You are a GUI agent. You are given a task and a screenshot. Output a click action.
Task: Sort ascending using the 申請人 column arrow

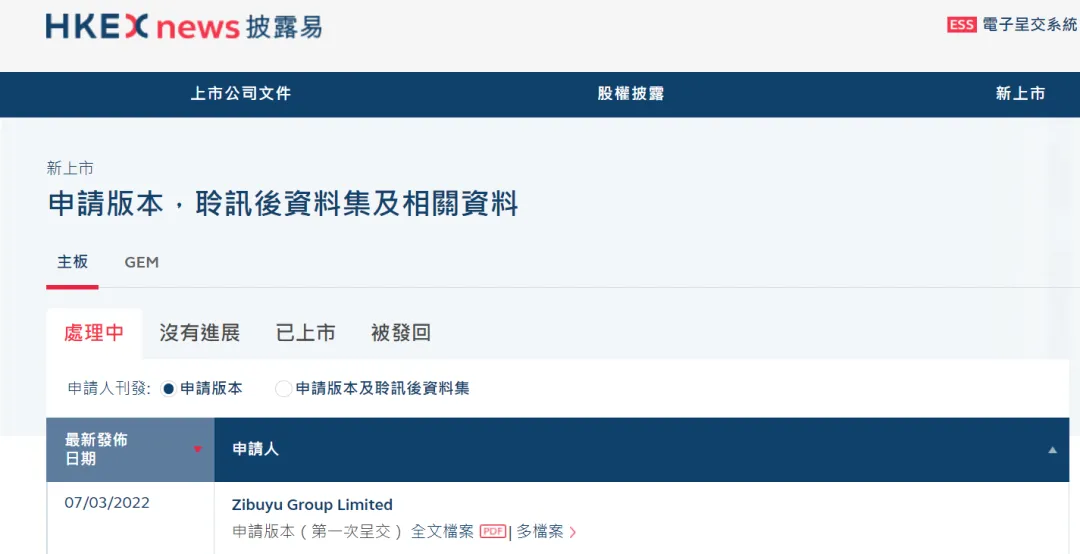click(1052, 450)
